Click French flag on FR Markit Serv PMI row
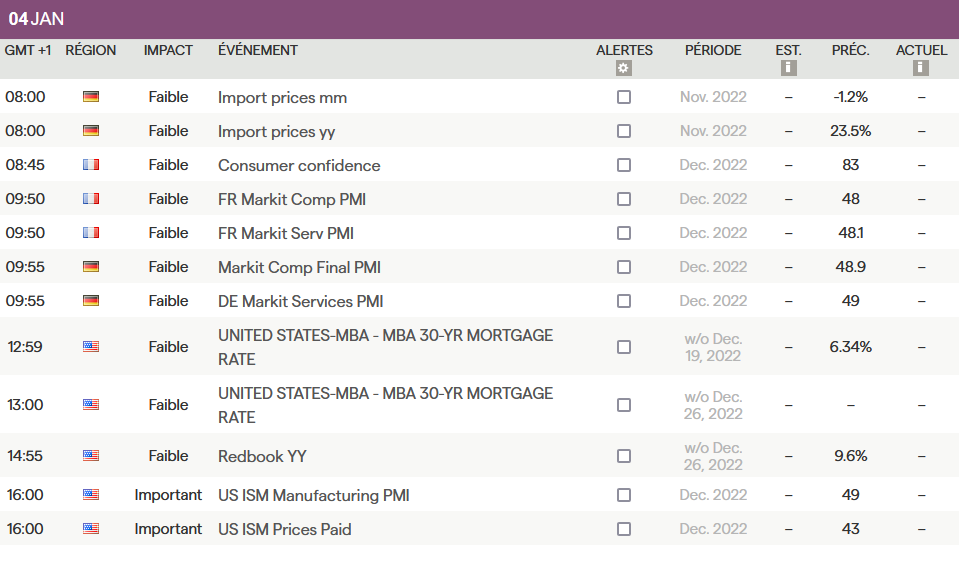This screenshot has width=963, height=562. 91,233
